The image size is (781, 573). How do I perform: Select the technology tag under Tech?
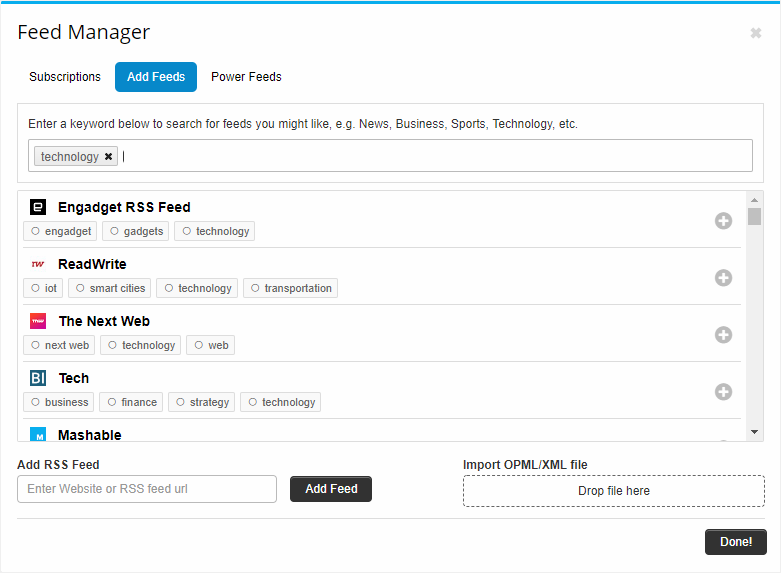pyautogui.click(x=280, y=402)
